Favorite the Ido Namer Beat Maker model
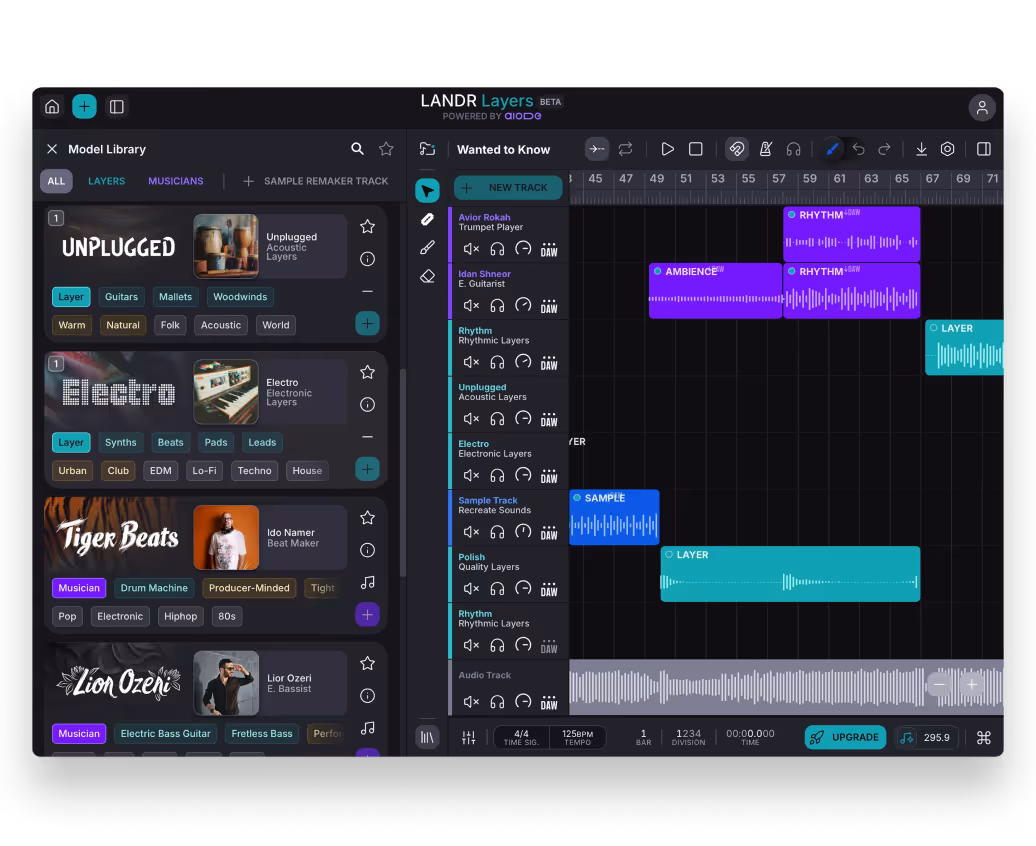 (367, 518)
